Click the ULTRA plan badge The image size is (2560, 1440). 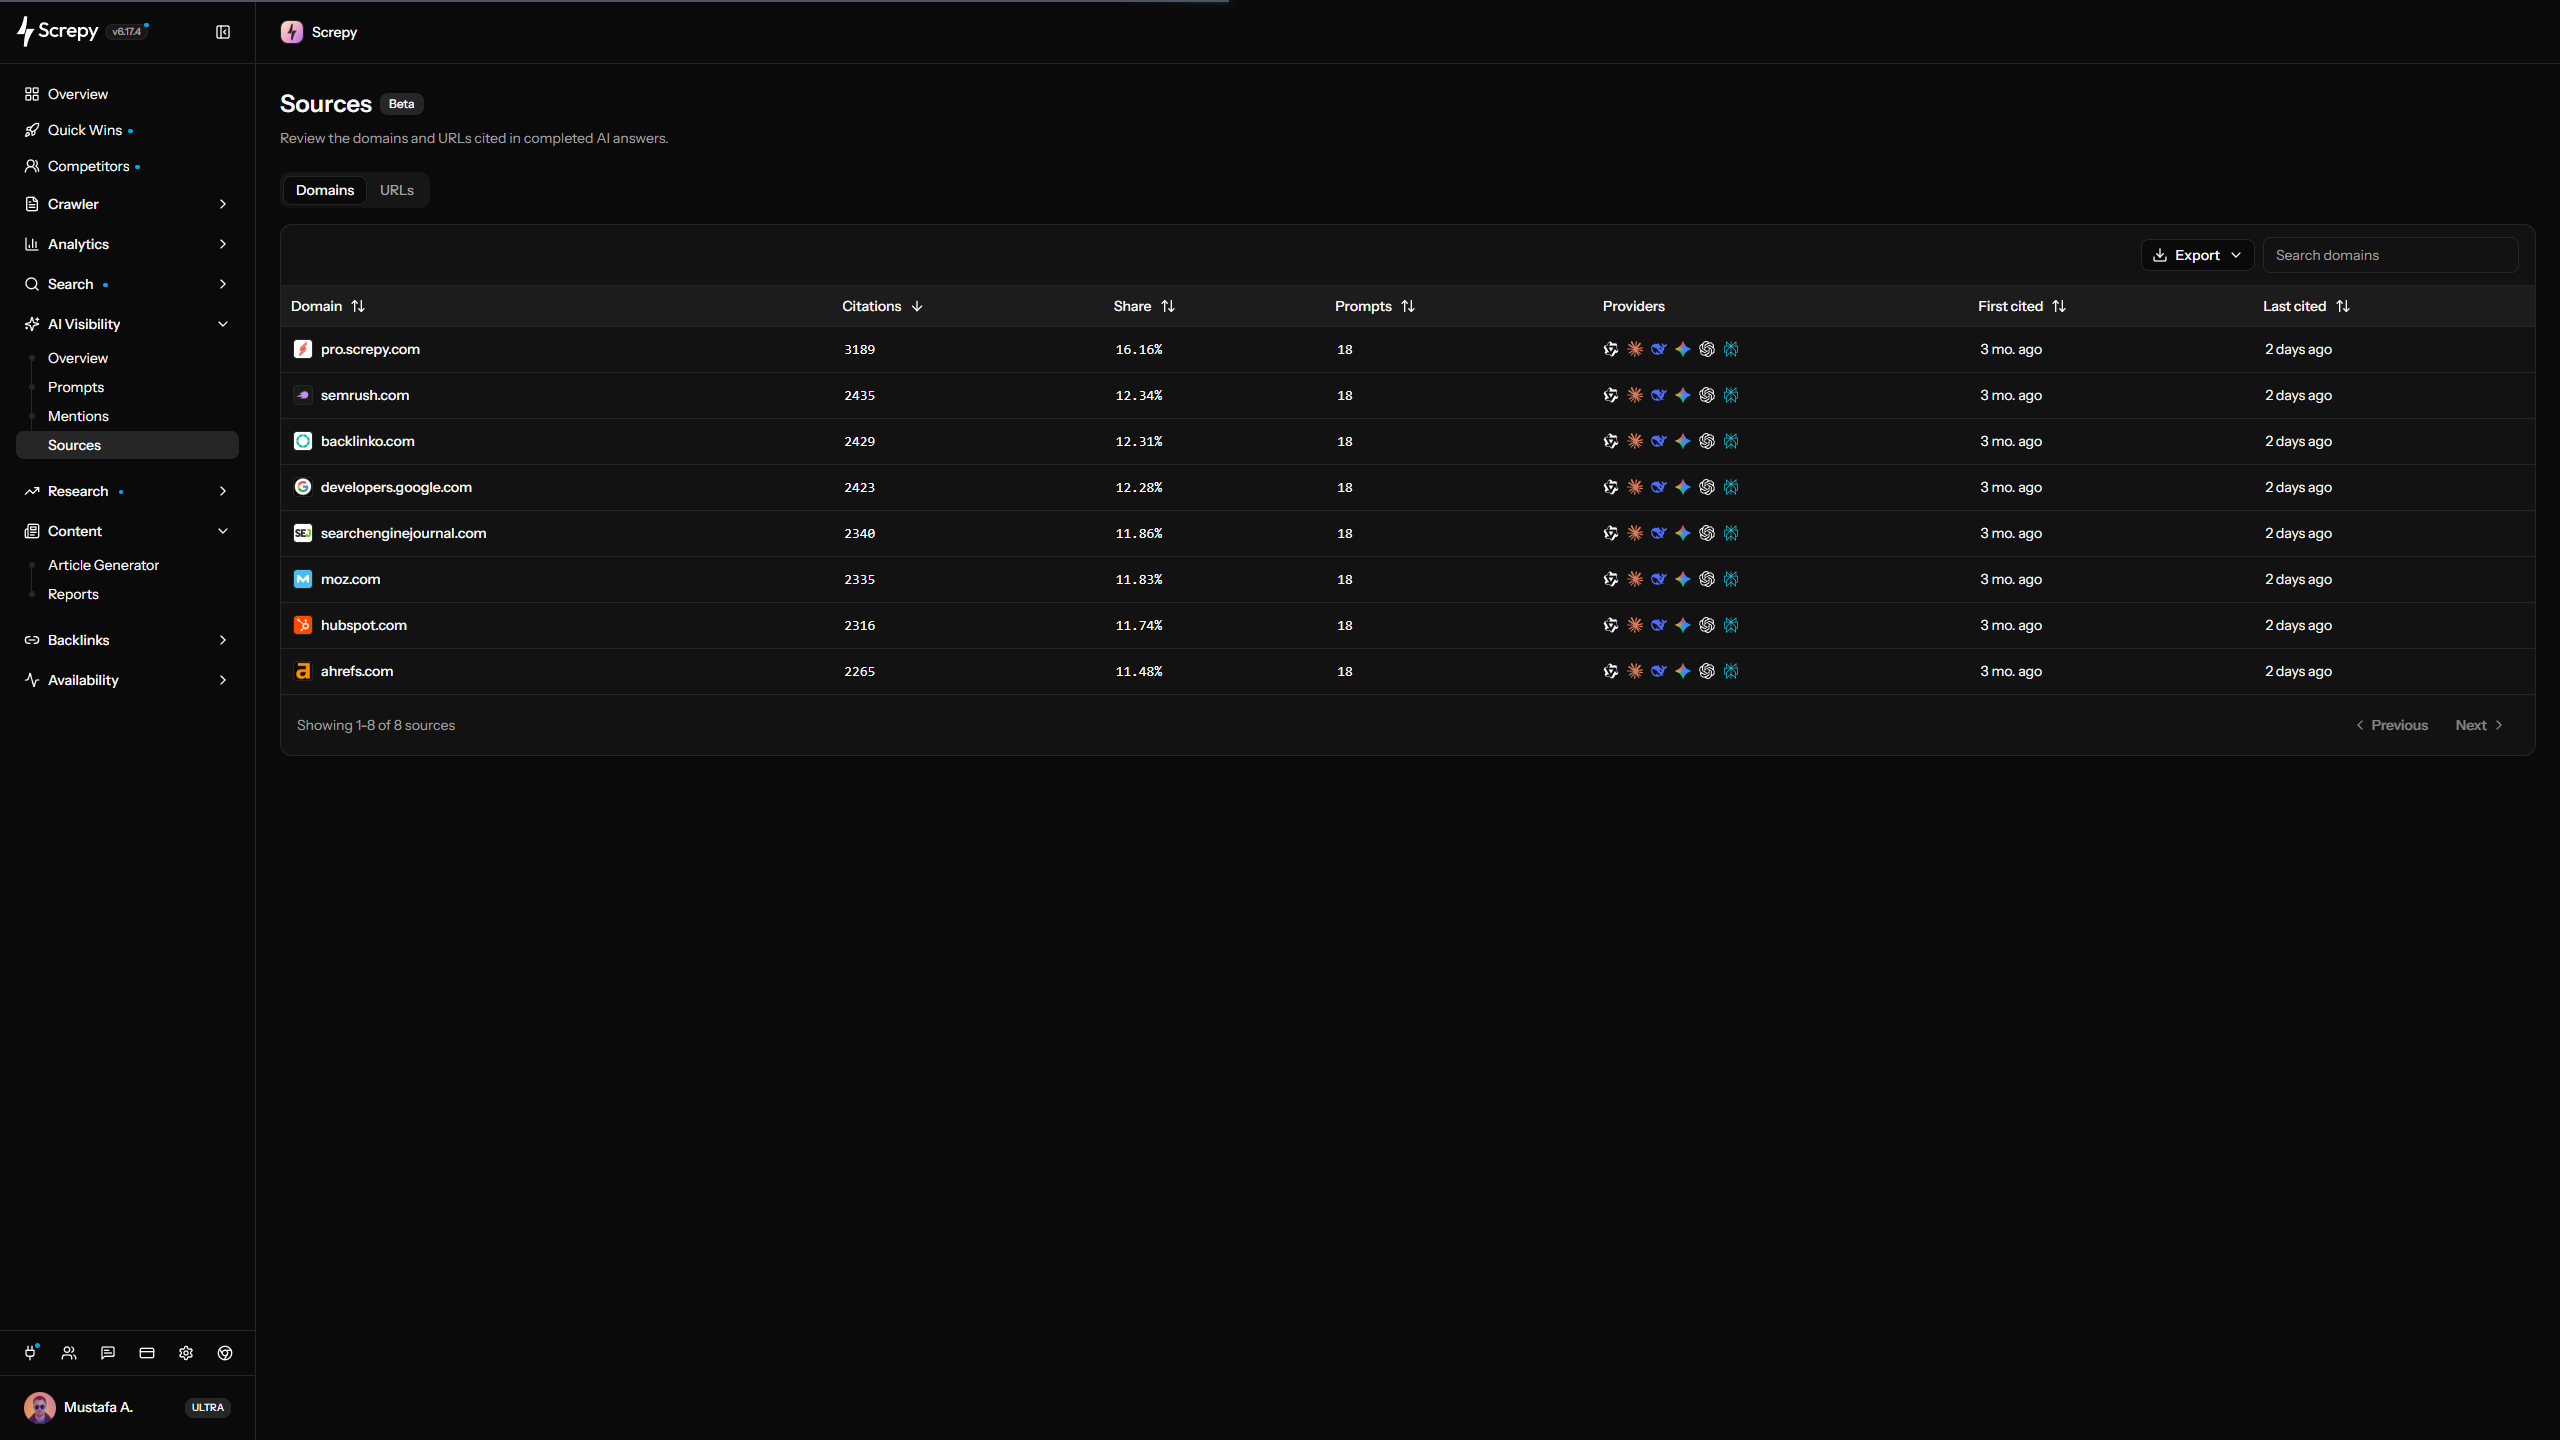click(208, 1407)
